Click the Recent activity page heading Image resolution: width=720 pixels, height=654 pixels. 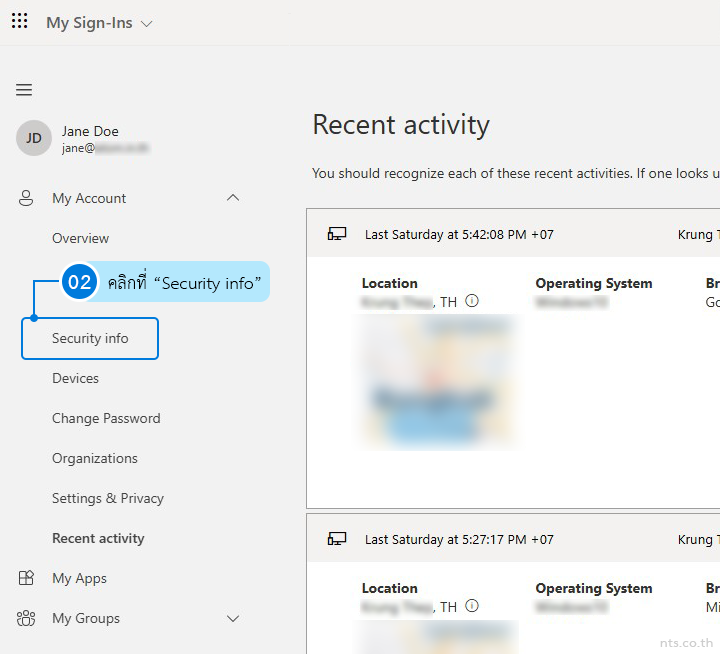[401, 125]
